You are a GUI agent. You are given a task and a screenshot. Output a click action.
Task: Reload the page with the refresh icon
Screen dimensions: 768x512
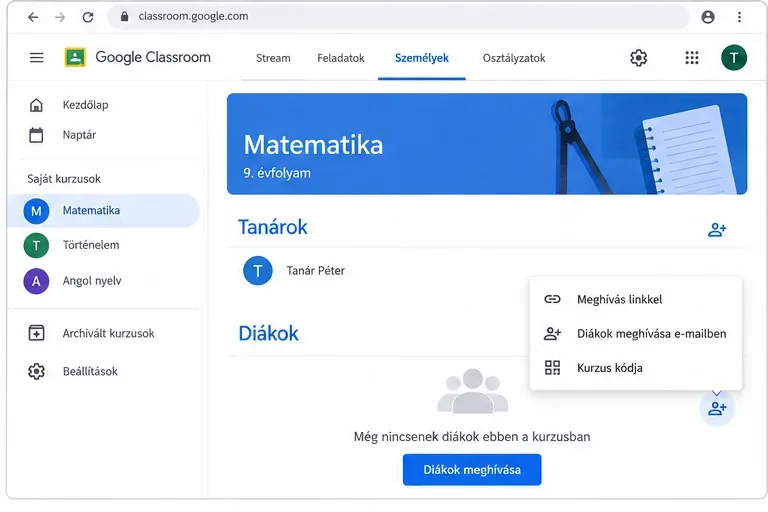click(x=88, y=17)
